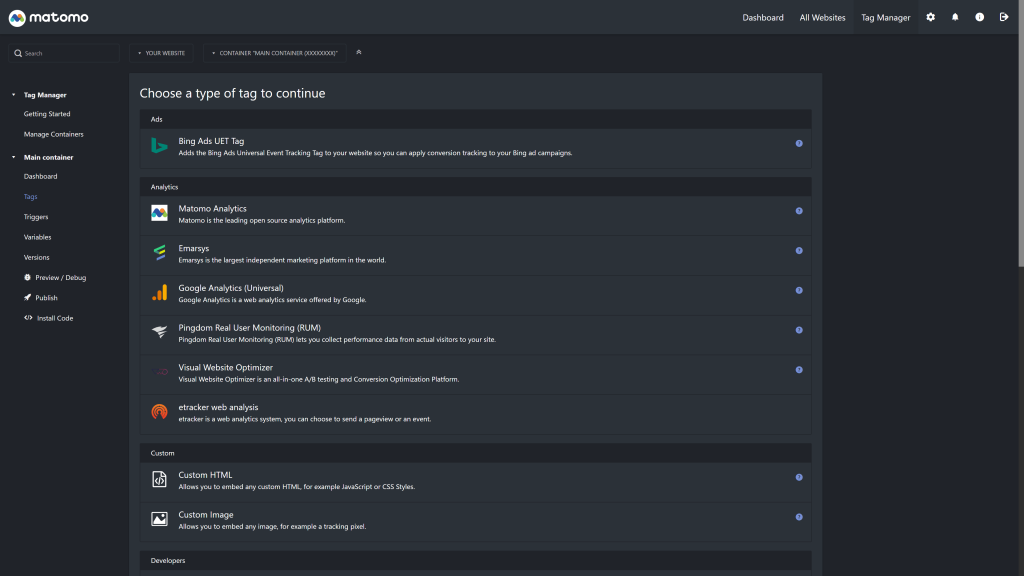Click the Bing Ads UET Tag logo icon
Screen dimensions: 1024x576
(159, 146)
